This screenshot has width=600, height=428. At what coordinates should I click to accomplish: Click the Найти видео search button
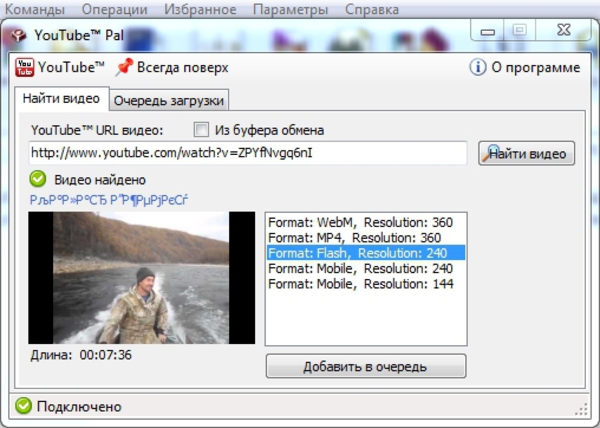(x=527, y=153)
